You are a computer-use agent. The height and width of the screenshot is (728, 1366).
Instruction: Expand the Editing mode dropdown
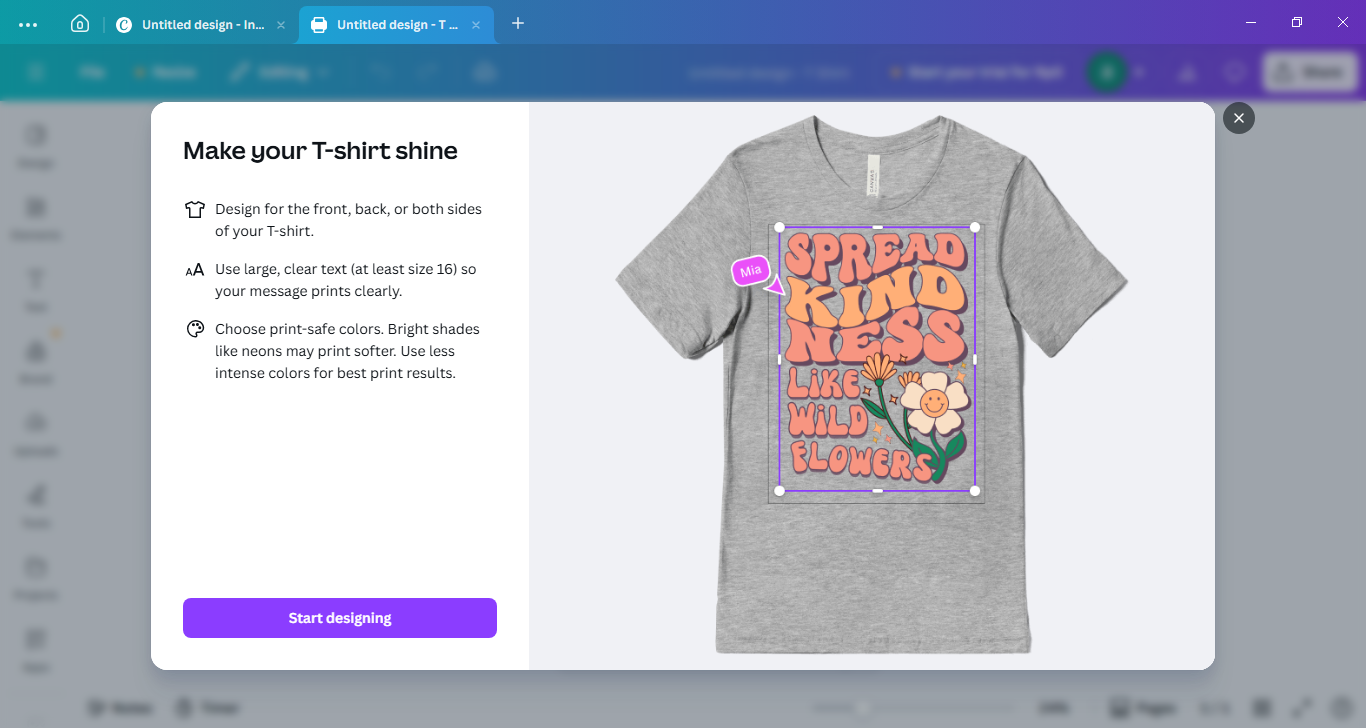pyautogui.click(x=282, y=72)
